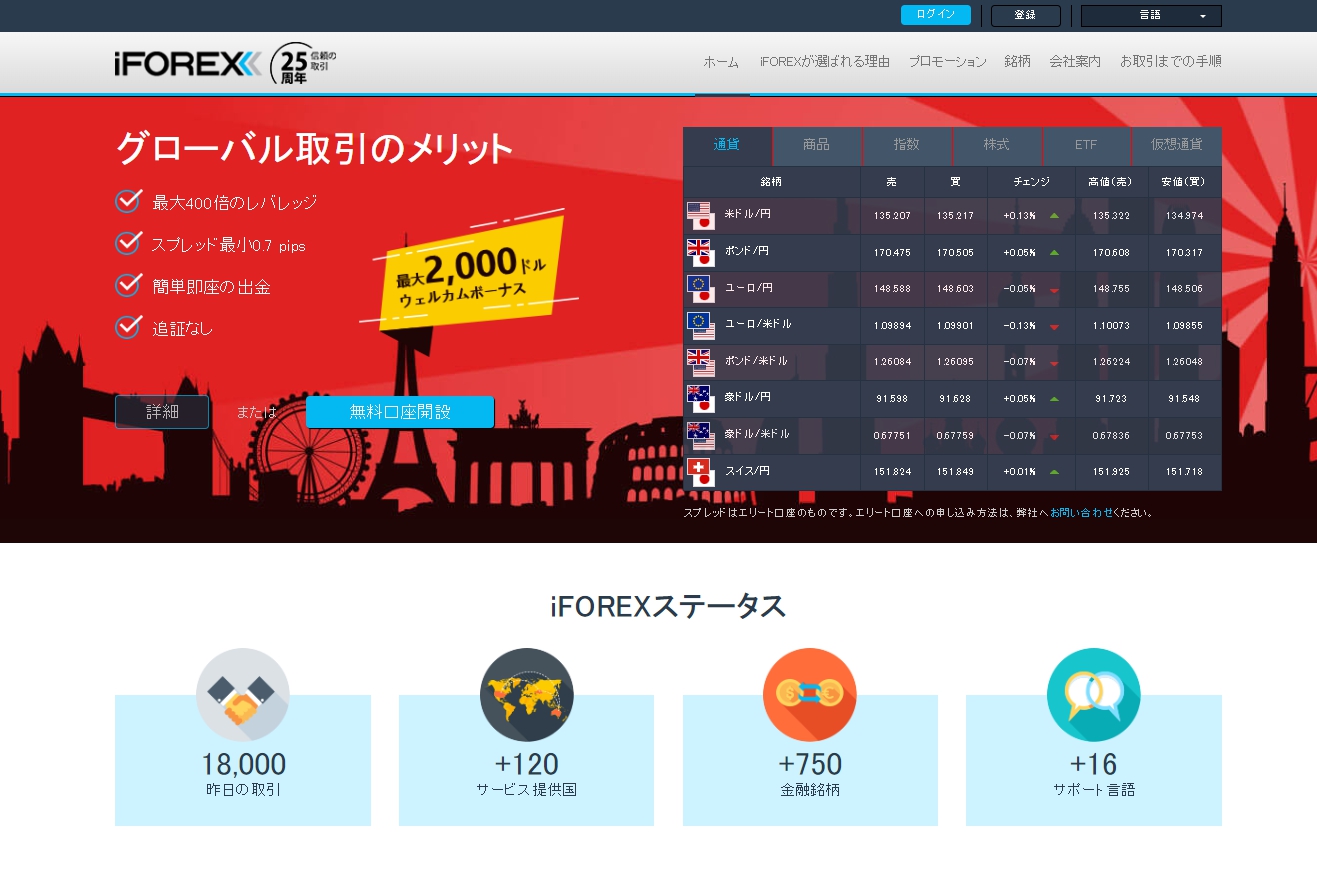This screenshot has width=1317, height=892.
Task: Click the 登録 button
Action: coord(1026,16)
